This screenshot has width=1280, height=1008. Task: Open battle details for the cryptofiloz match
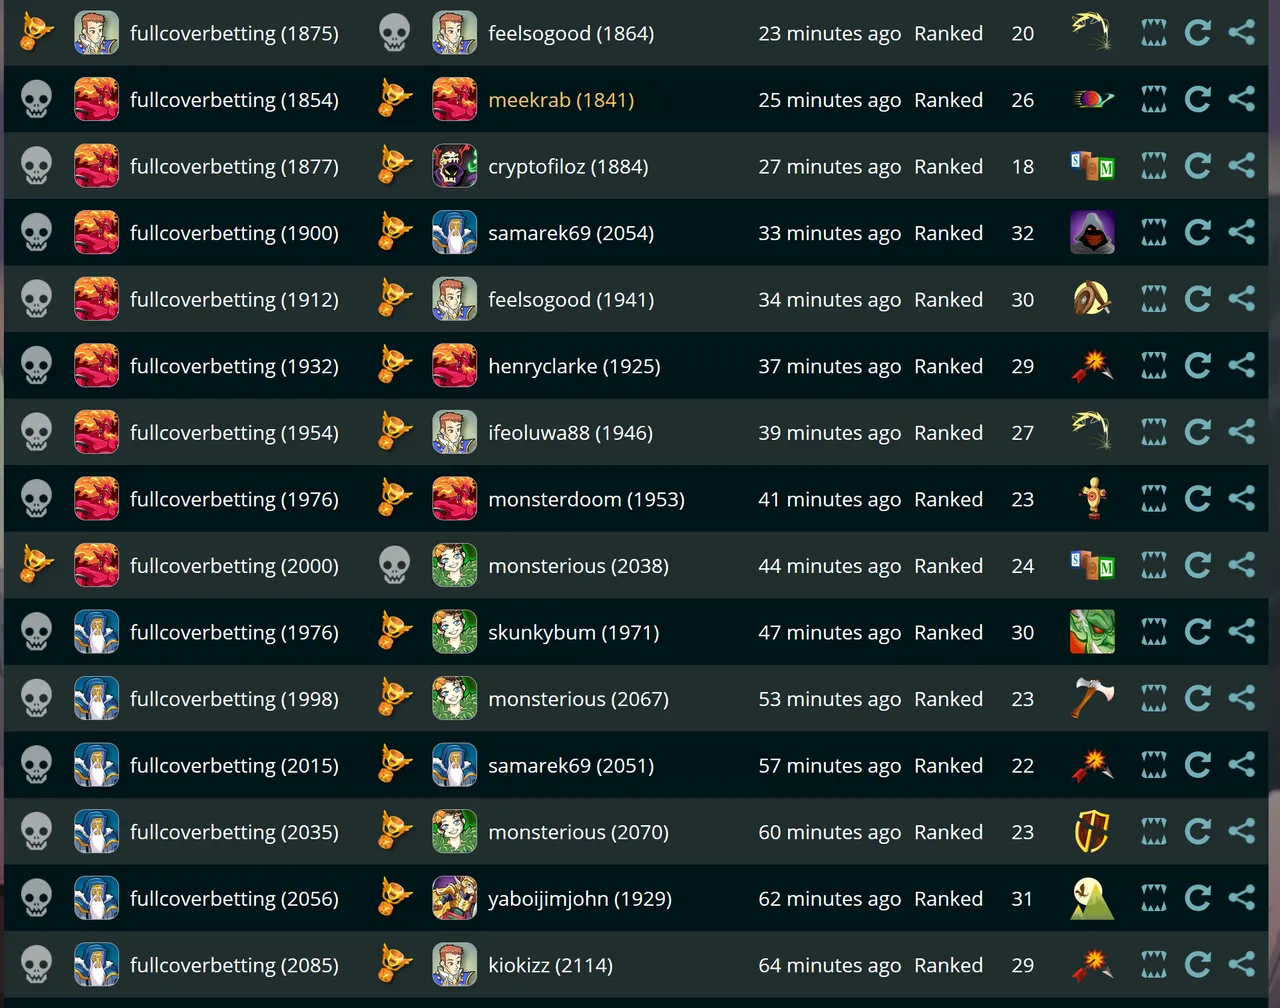pyautogui.click(x=1154, y=166)
